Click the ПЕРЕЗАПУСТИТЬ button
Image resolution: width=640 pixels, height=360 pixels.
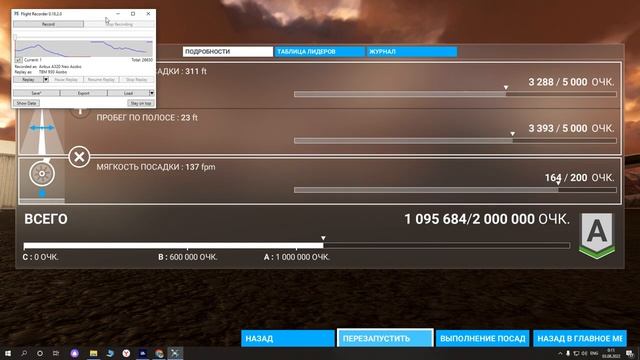tap(385, 338)
